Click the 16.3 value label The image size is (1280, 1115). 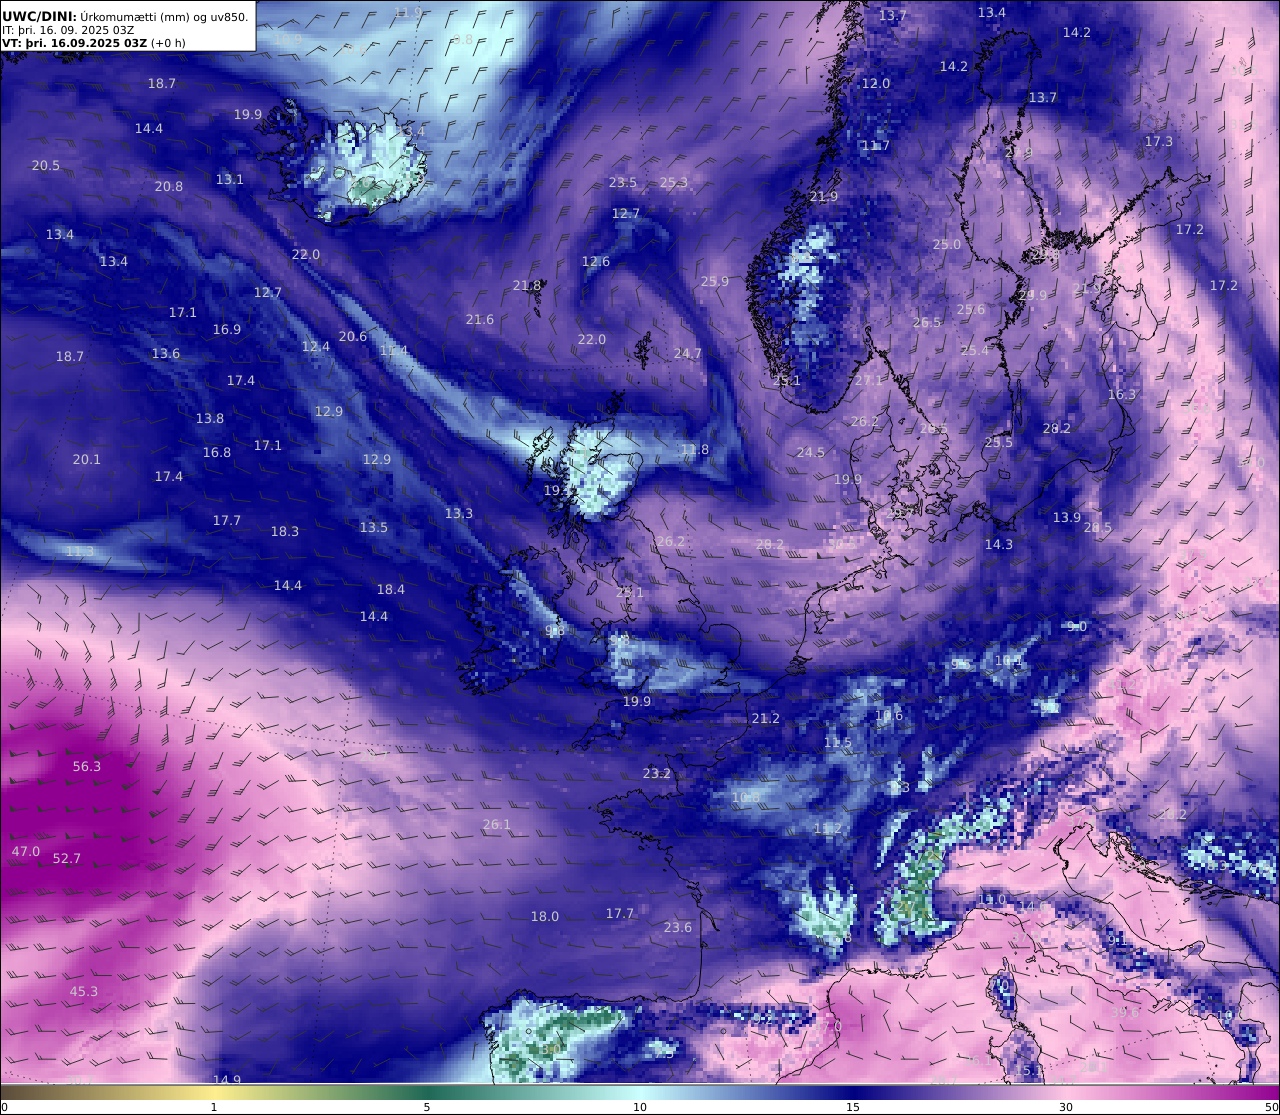pos(1122,395)
